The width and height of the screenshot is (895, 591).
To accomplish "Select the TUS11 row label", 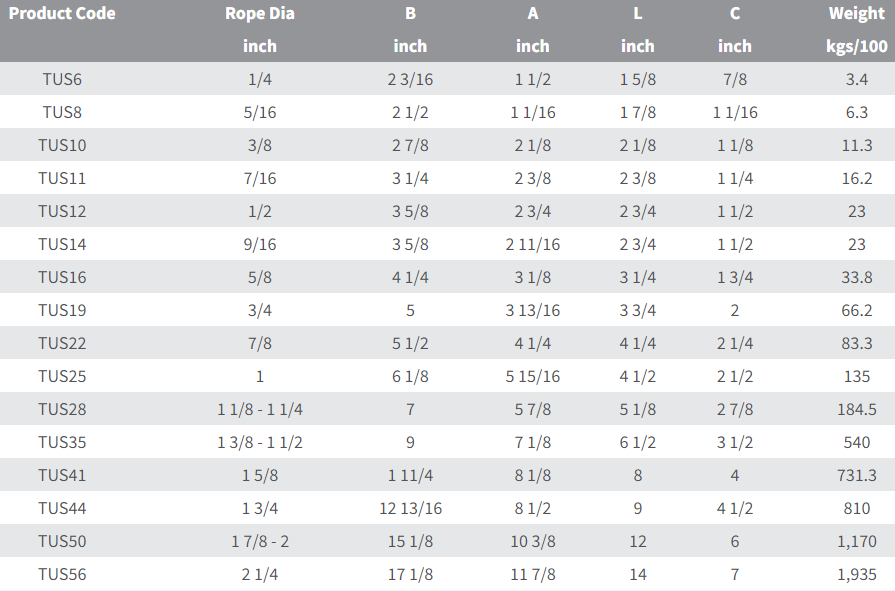I will click(62, 179).
